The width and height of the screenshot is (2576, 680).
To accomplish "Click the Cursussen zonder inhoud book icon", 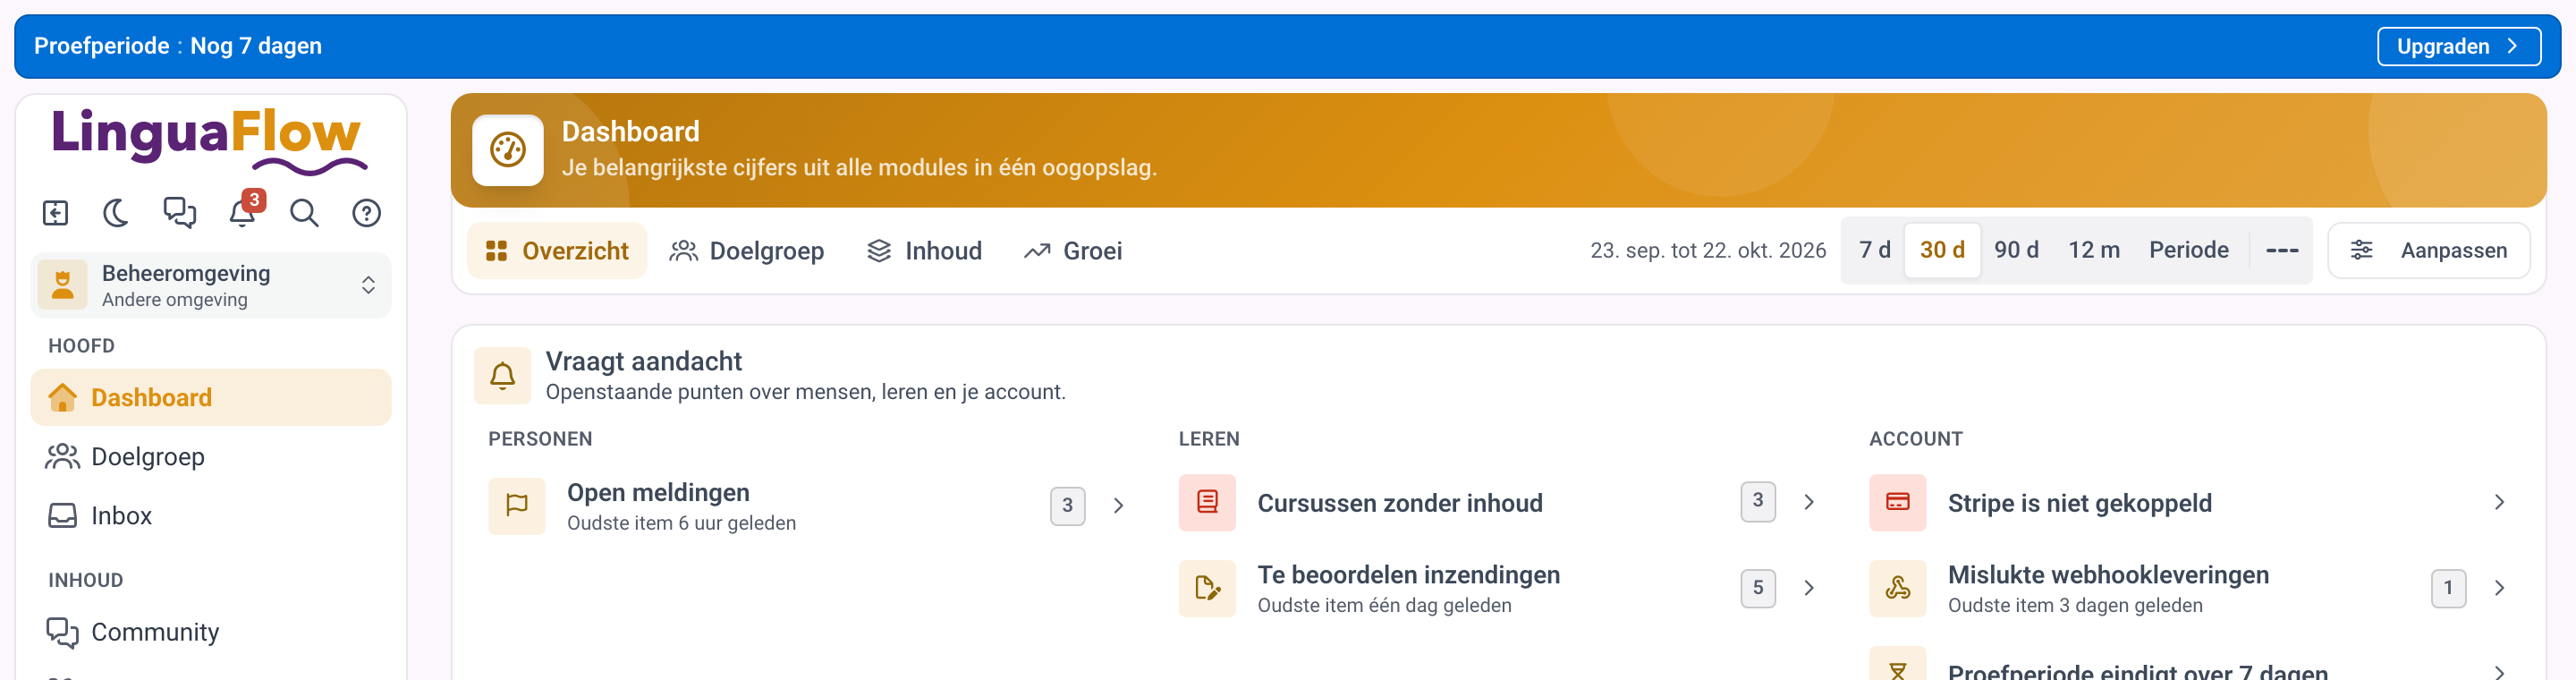I will 1207,503.
